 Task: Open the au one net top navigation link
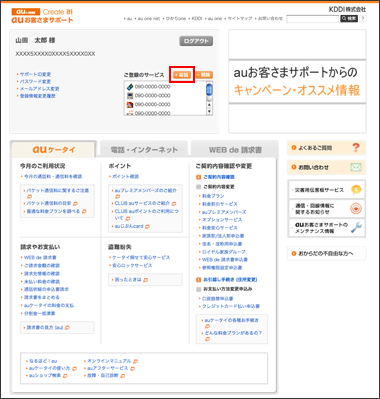click(149, 19)
